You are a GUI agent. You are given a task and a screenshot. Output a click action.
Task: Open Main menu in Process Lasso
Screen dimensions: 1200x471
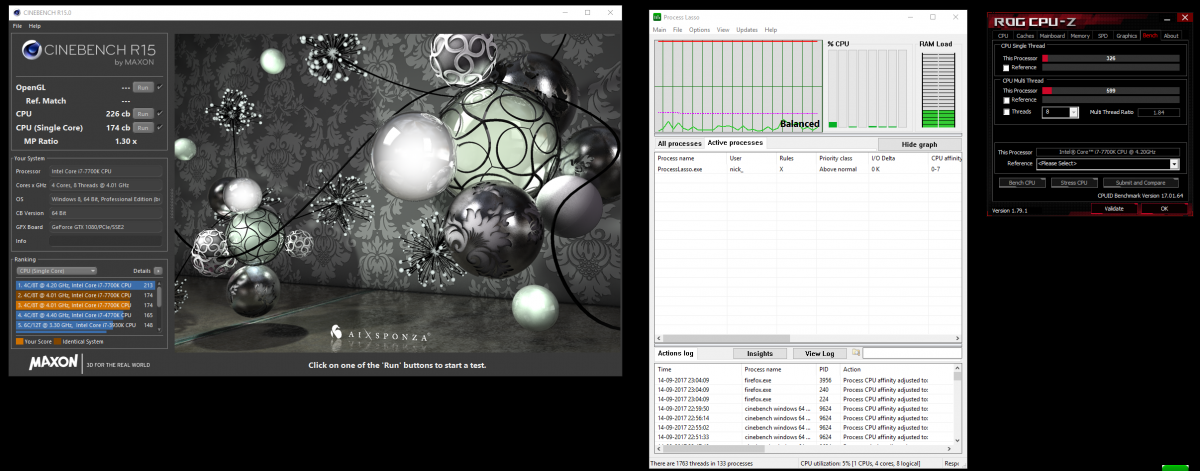[659, 30]
